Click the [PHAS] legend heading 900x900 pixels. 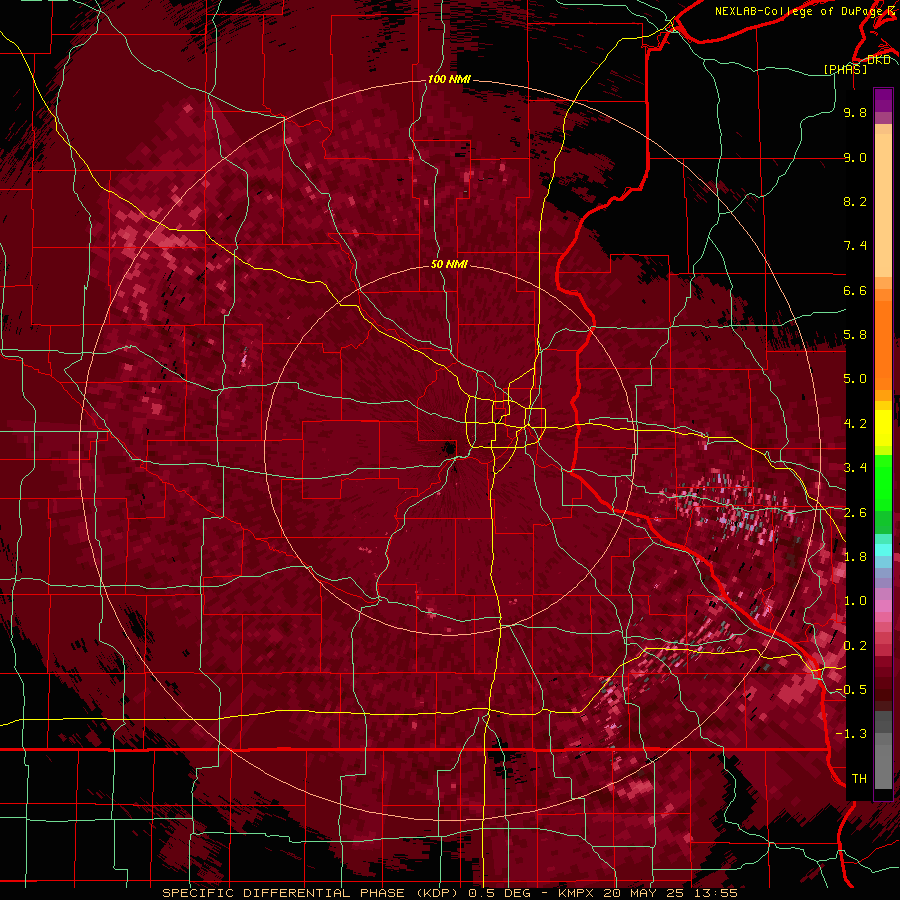(845, 69)
